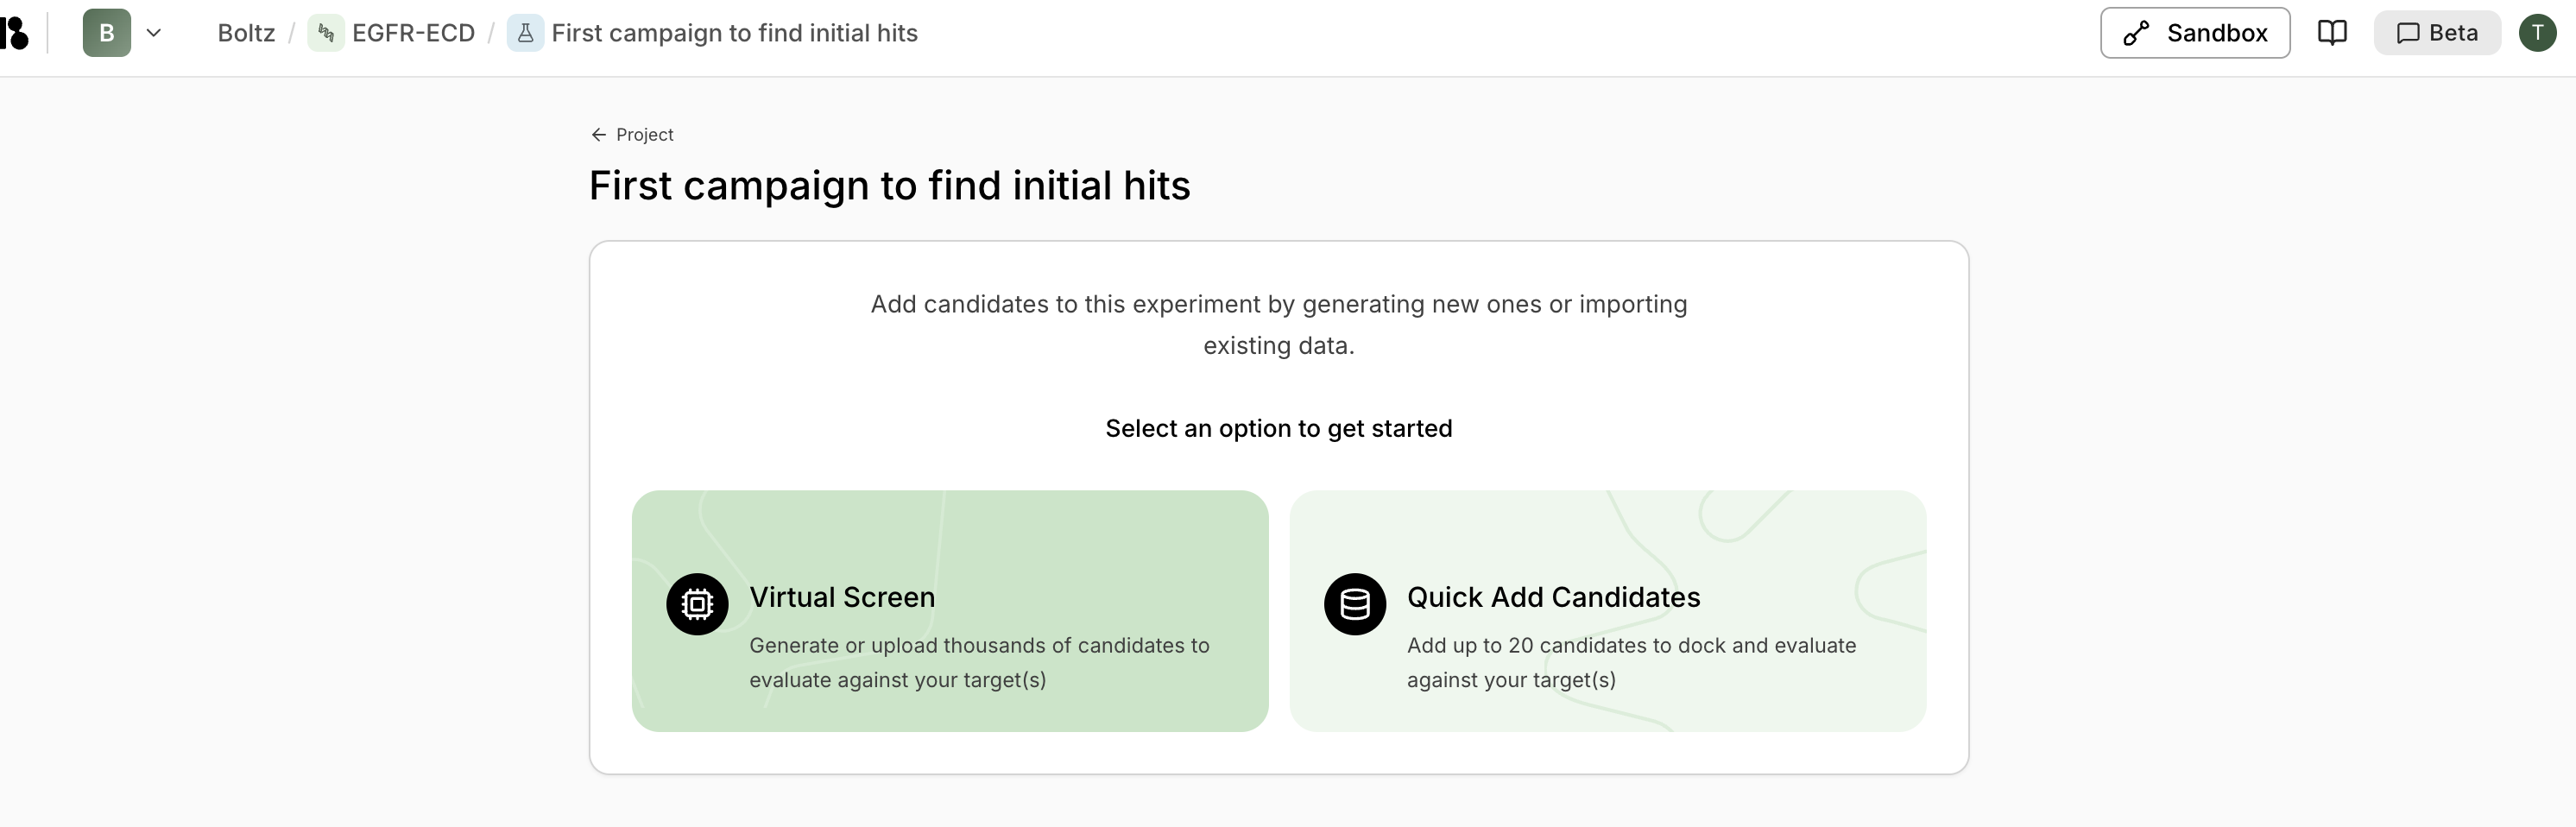Go to the Boltz breadcrumb
2576x827 pixels.
246,33
